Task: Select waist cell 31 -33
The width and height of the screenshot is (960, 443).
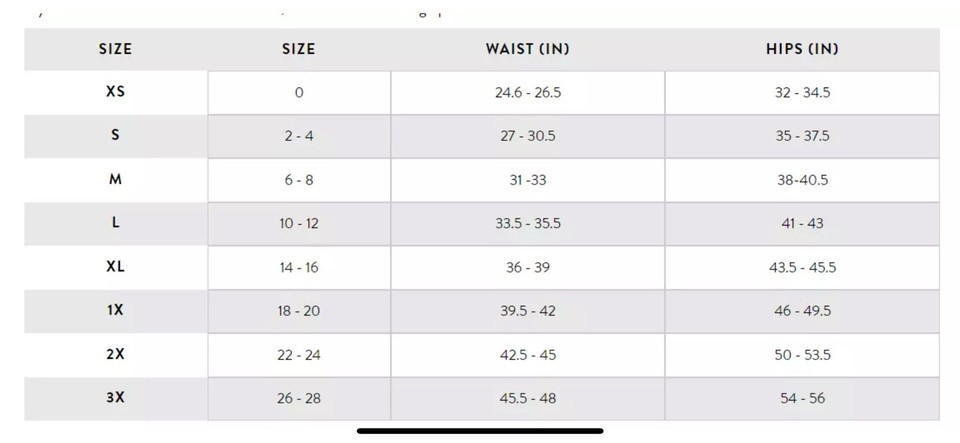Action: click(528, 181)
